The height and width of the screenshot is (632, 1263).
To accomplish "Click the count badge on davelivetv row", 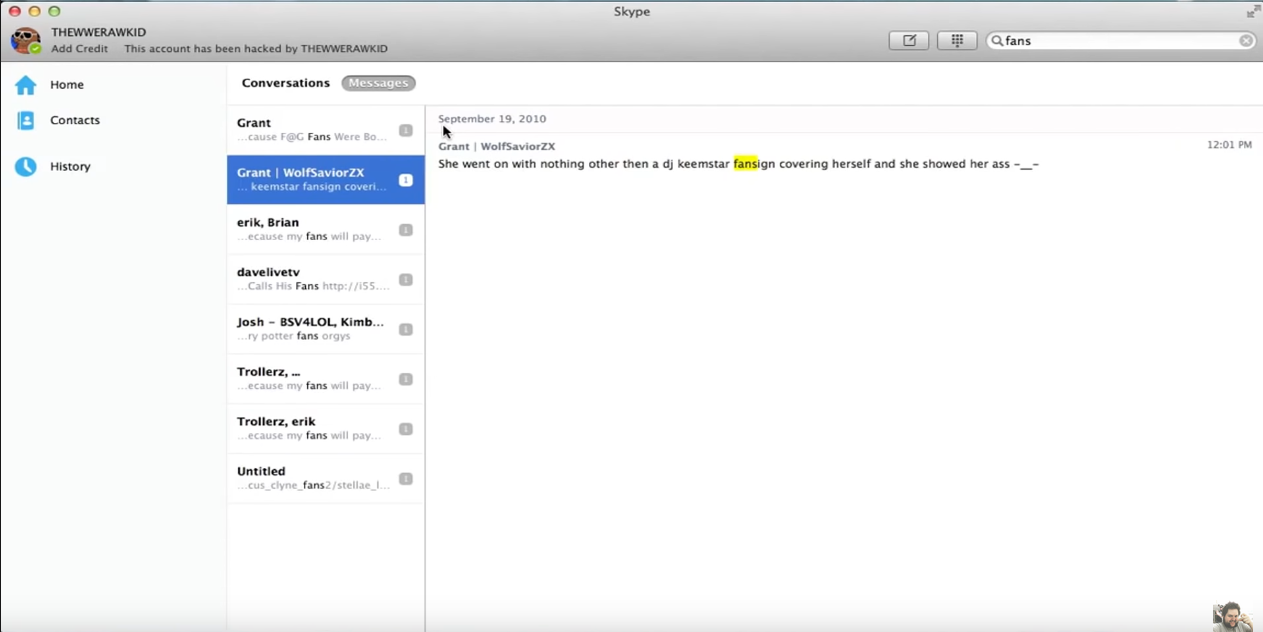I will (406, 279).
